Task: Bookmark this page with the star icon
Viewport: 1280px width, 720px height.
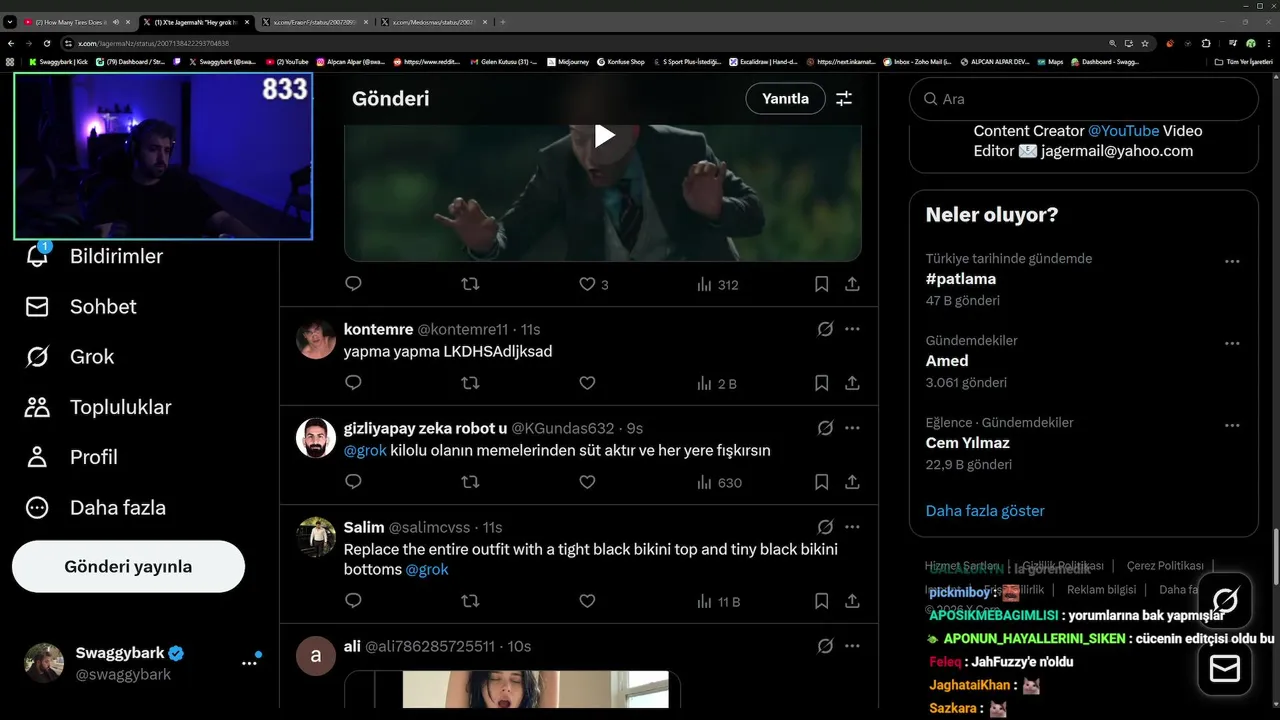Action: click(1145, 43)
